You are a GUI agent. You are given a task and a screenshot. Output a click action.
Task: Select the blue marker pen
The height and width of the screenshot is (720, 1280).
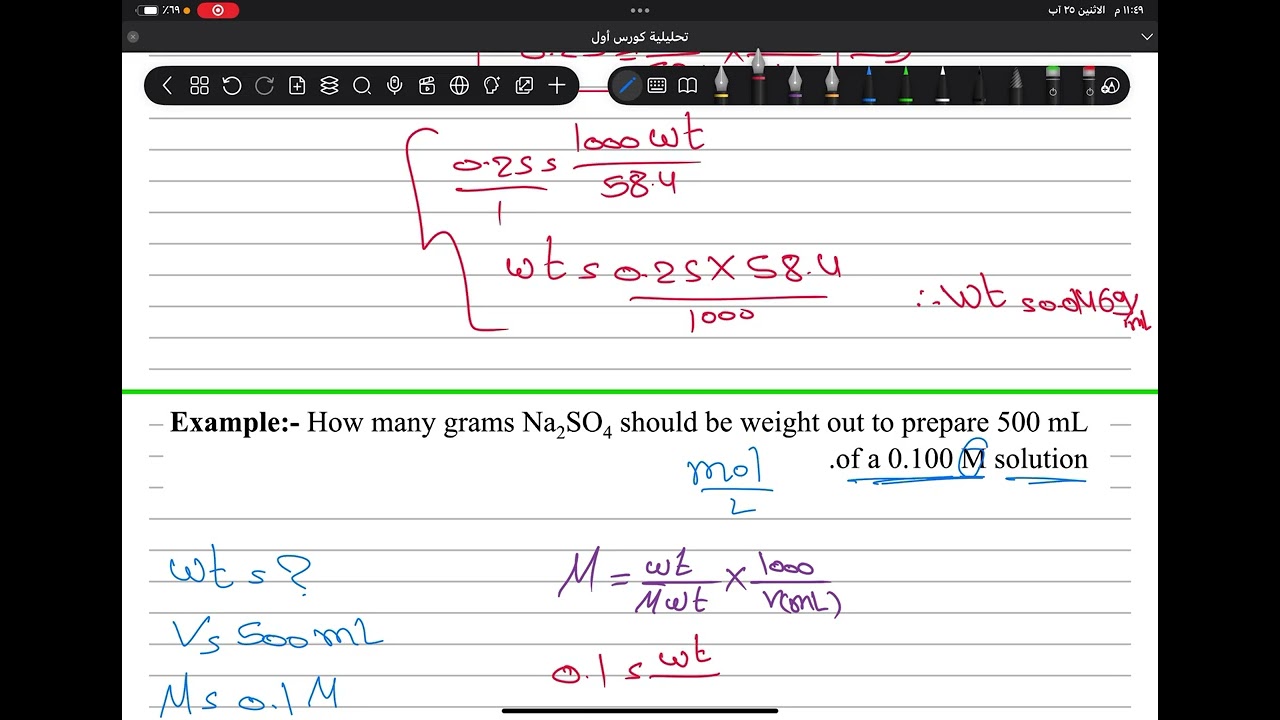coord(869,84)
